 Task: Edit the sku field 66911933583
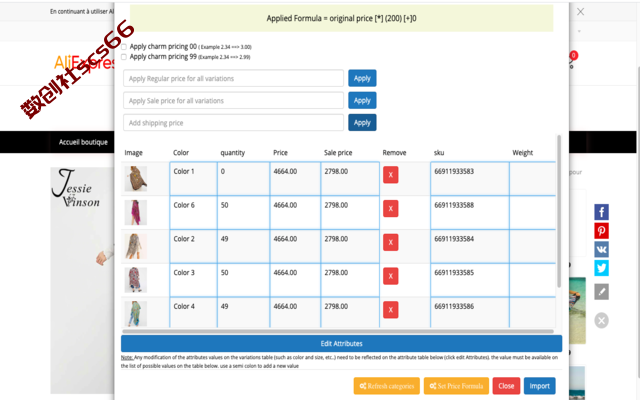pos(470,179)
